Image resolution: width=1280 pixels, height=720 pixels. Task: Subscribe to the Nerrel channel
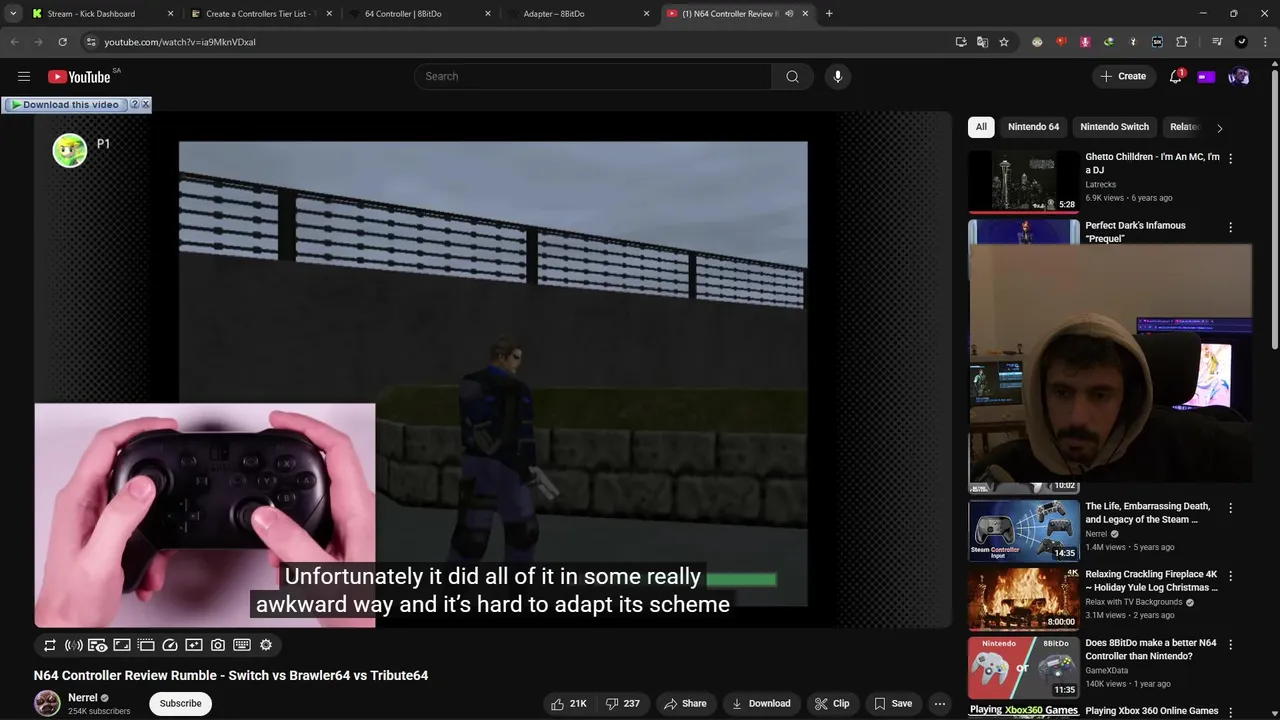[181, 703]
